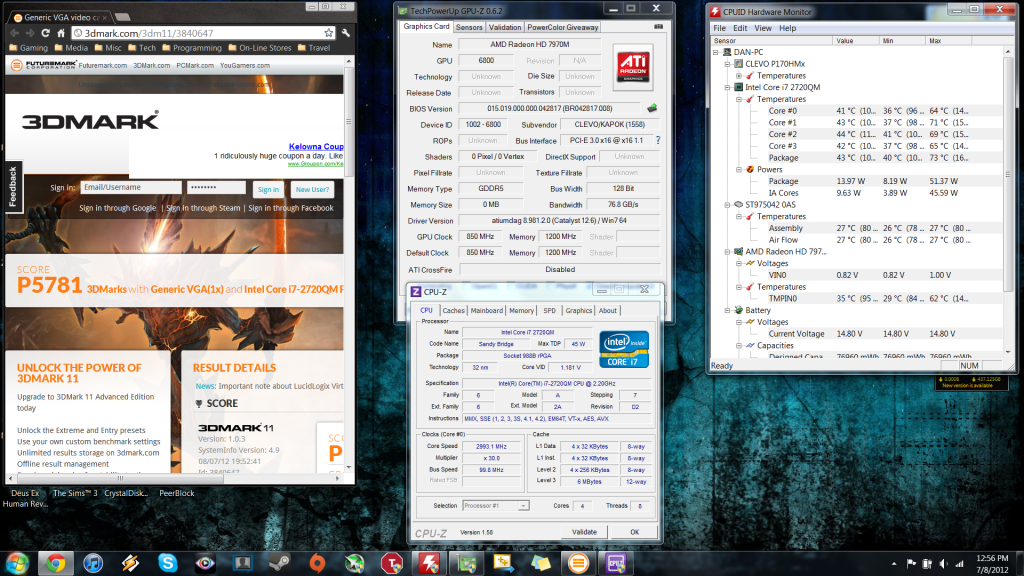
Task: Go to the Chrome home page icon
Action: pos(61,33)
